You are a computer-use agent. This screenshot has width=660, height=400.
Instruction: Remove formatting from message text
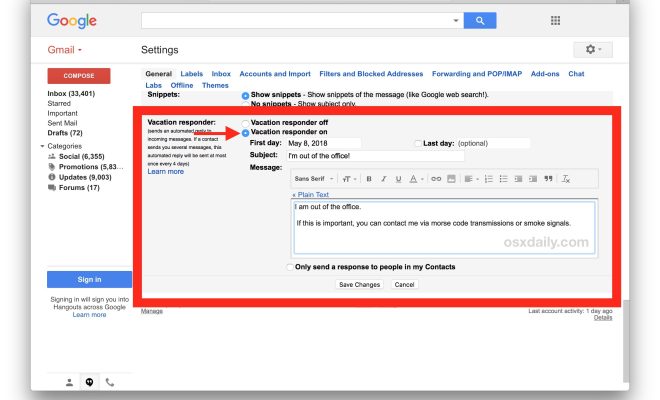(566, 179)
